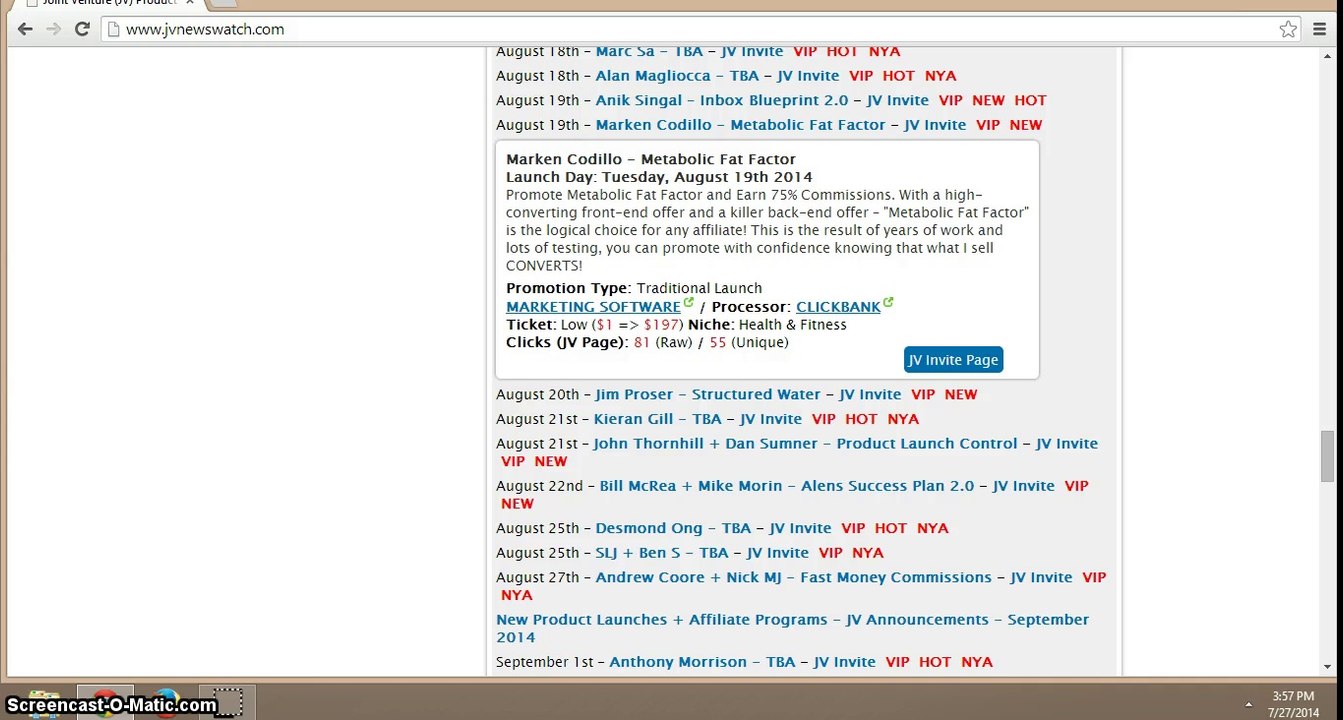Click JV Invite on Andrew Coore row
The width and height of the screenshot is (1343, 720).
[x=1041, y=577]
